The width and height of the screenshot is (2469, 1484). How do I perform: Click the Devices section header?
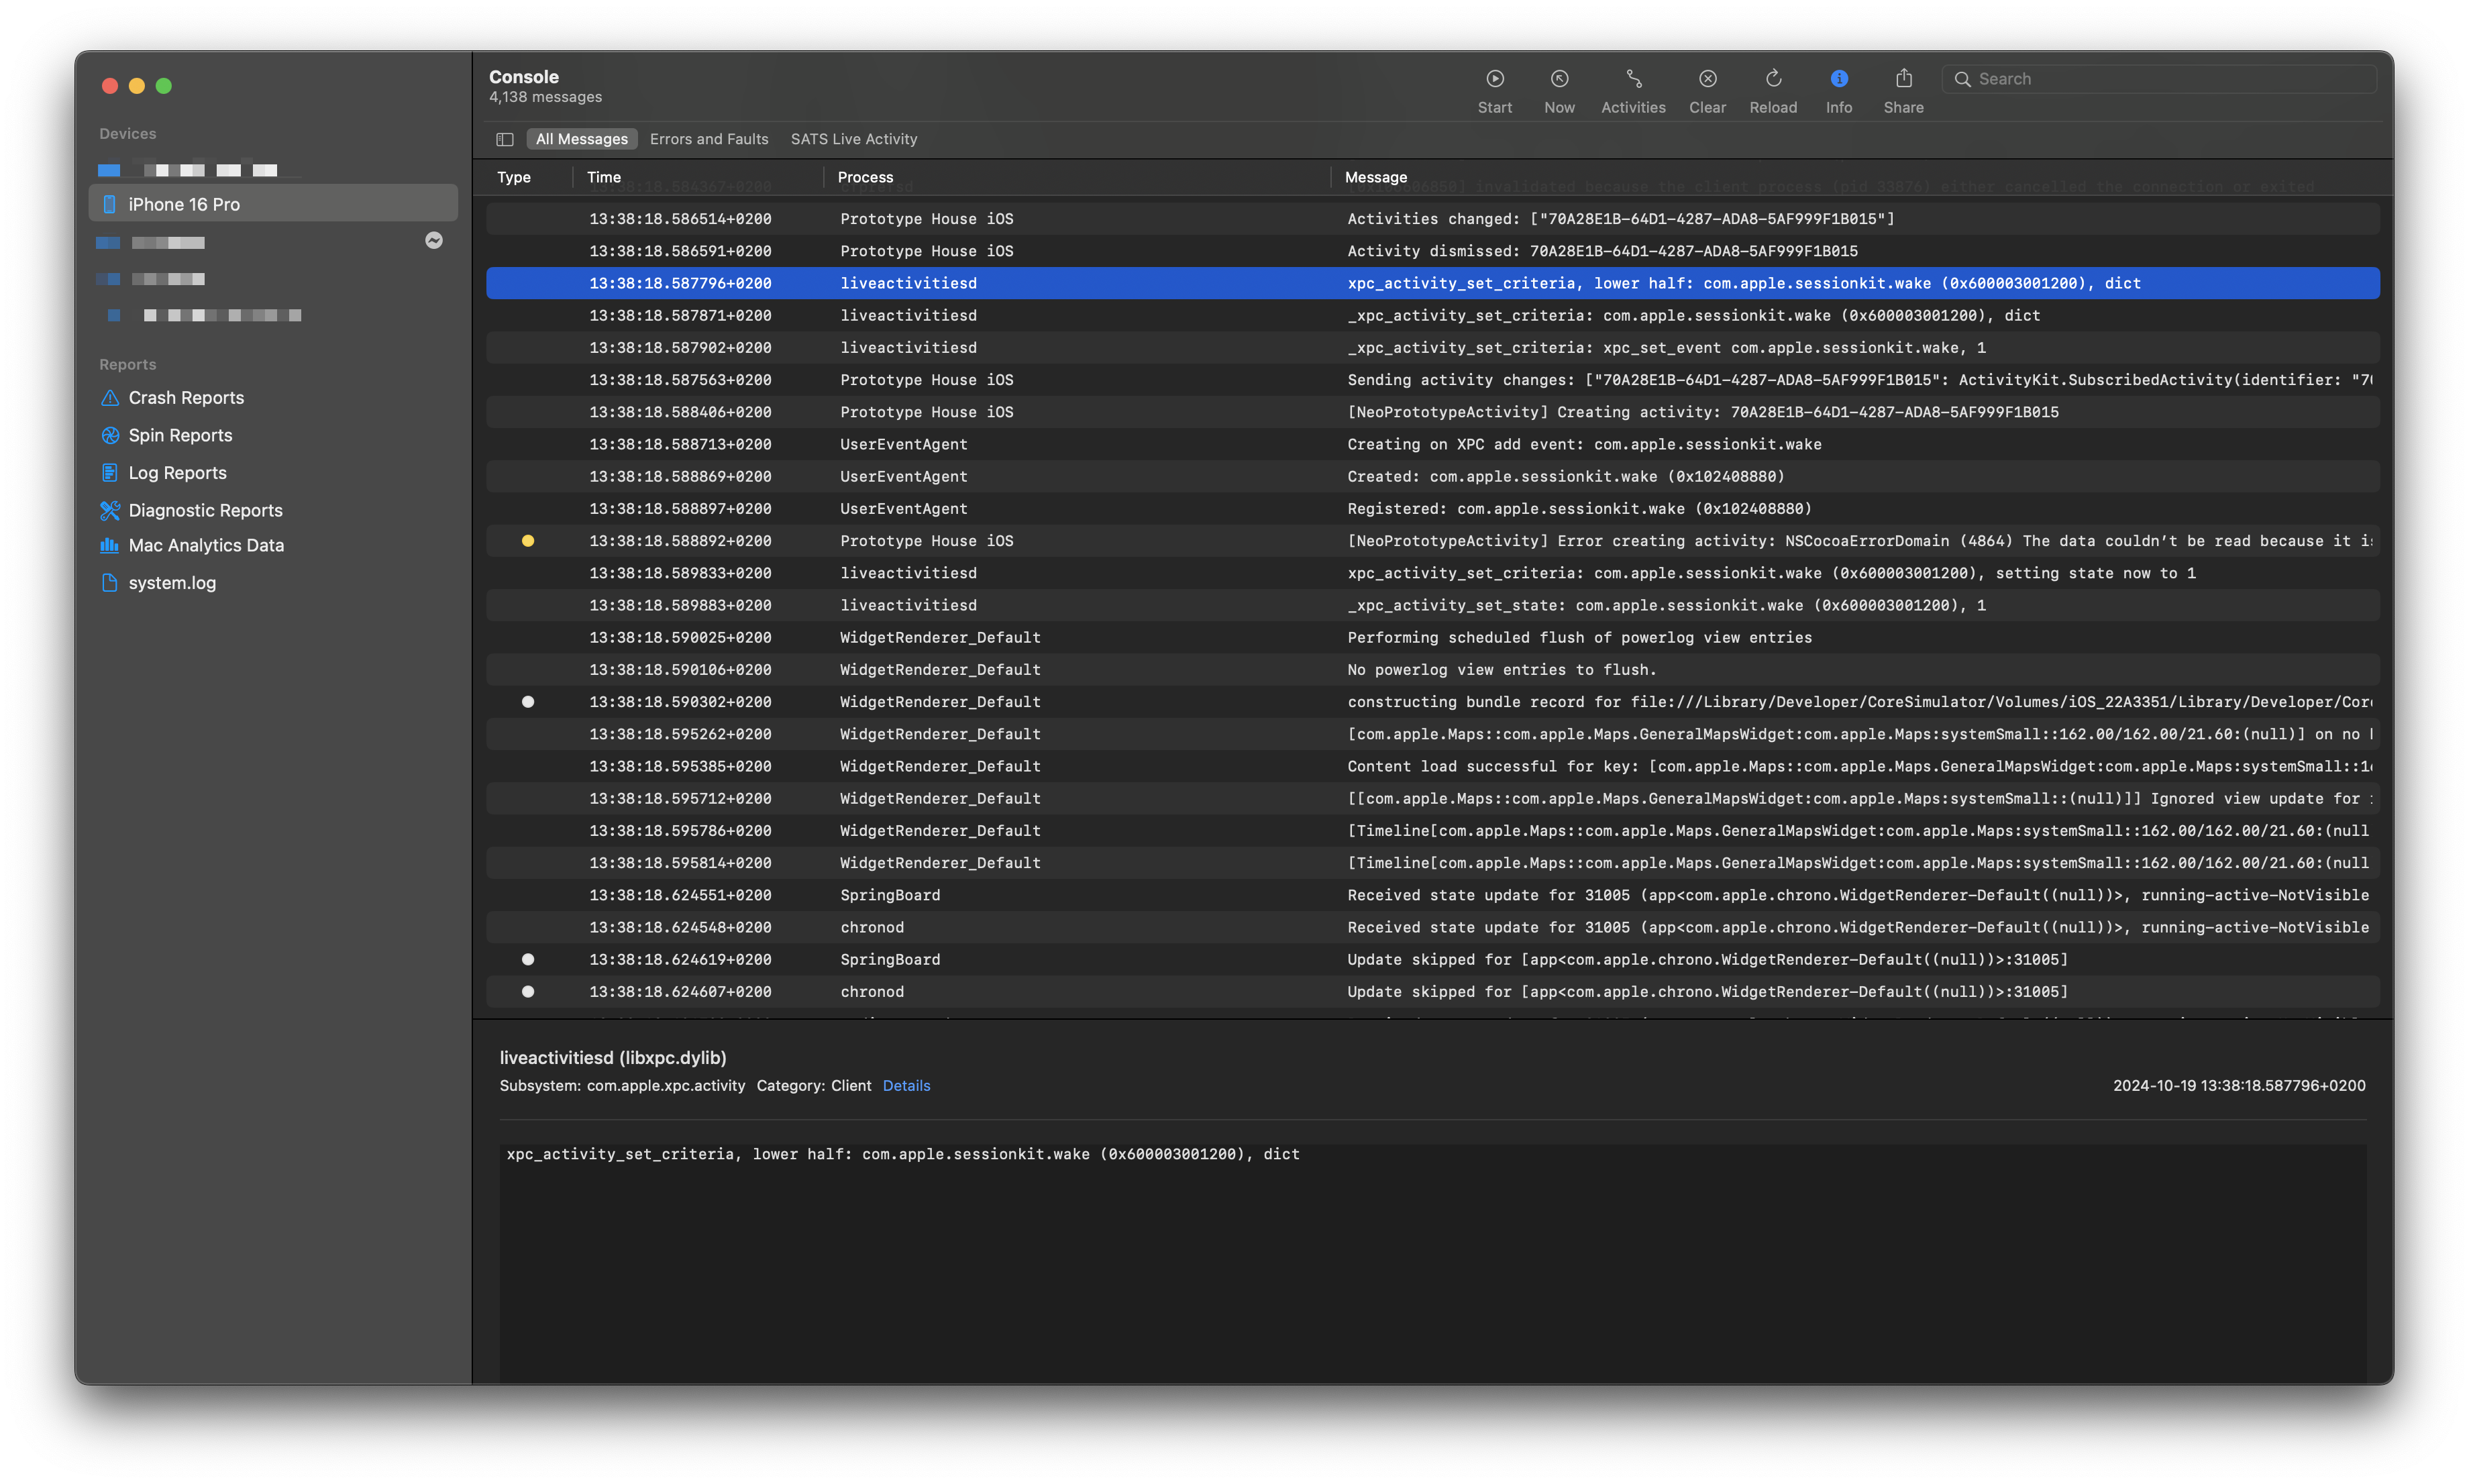(x=127, y=134)
